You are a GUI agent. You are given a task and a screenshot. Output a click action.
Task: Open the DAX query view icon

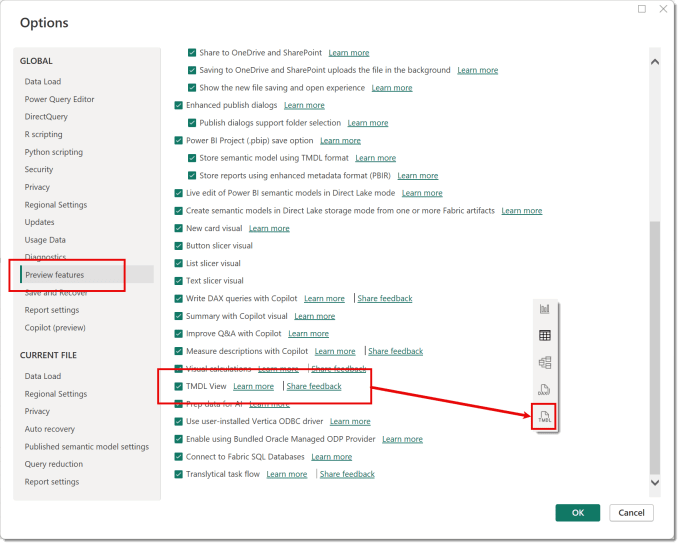pos(546,391)
